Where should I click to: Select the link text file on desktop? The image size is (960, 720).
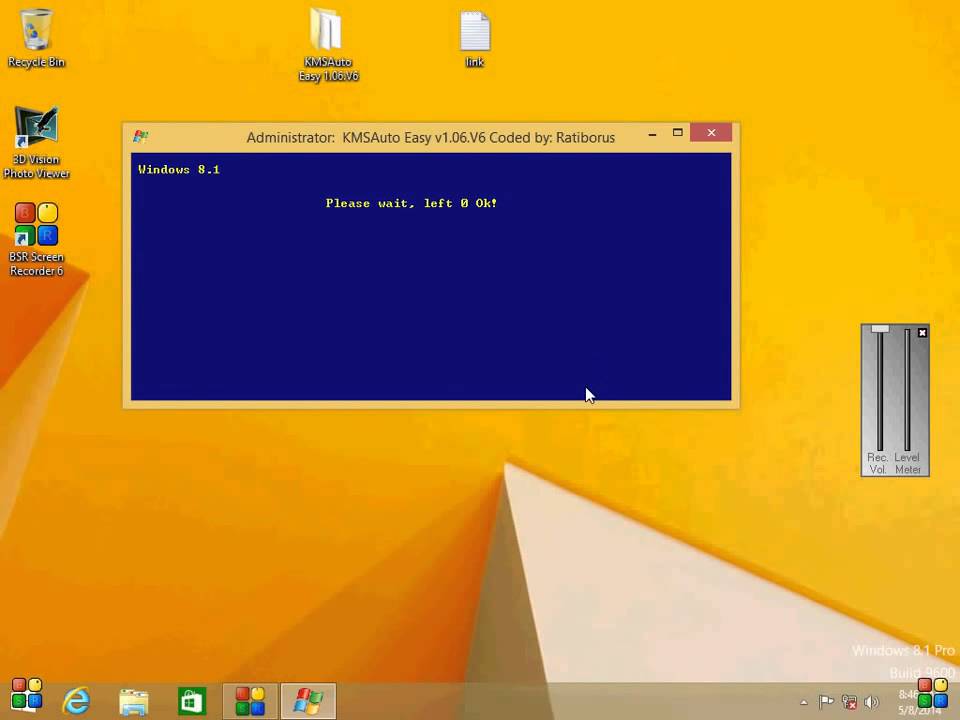point(474,38)
